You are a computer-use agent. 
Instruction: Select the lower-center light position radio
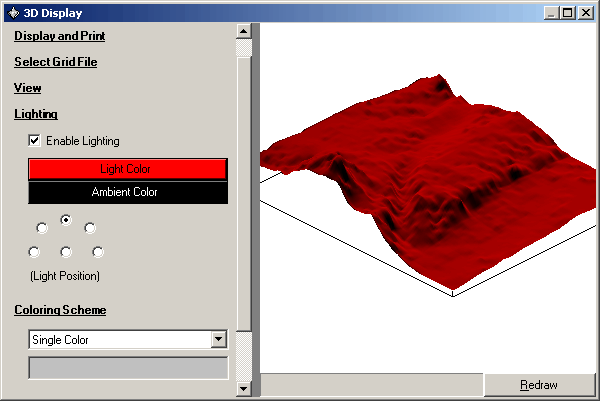click(66, 252)
